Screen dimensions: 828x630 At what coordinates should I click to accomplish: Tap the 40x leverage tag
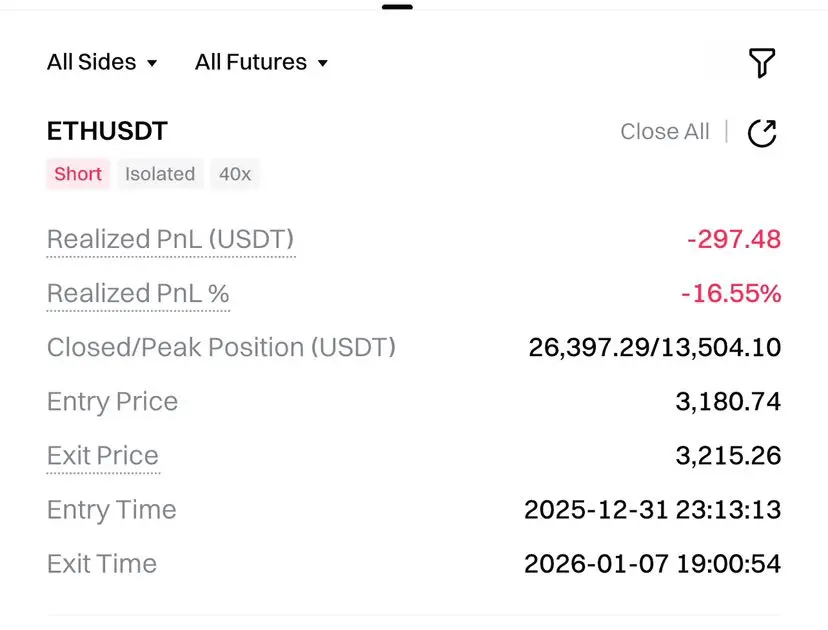(235, 174)
